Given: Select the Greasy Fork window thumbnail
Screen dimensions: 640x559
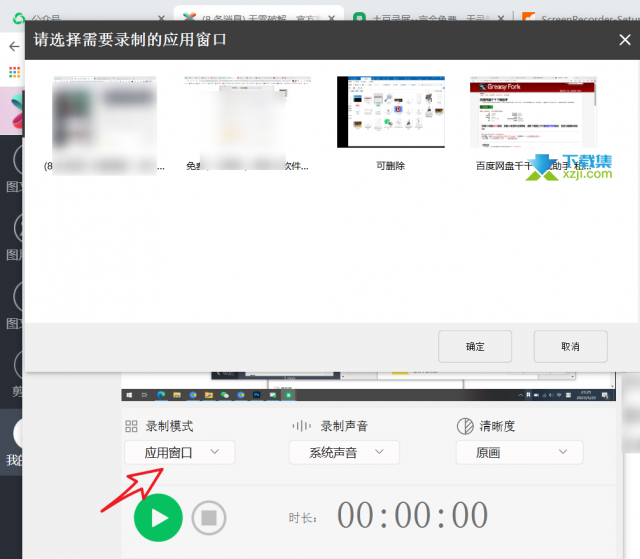Looking at the screenshot, I should [x=533, y=112].
